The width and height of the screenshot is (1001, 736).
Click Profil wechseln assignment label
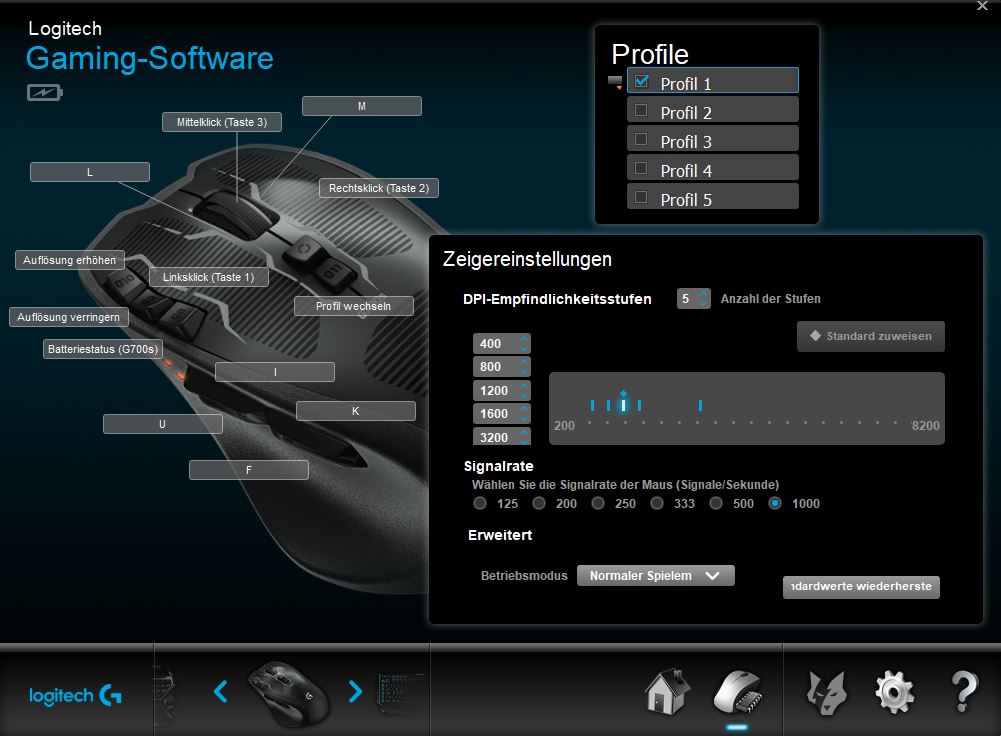point(354,306)
